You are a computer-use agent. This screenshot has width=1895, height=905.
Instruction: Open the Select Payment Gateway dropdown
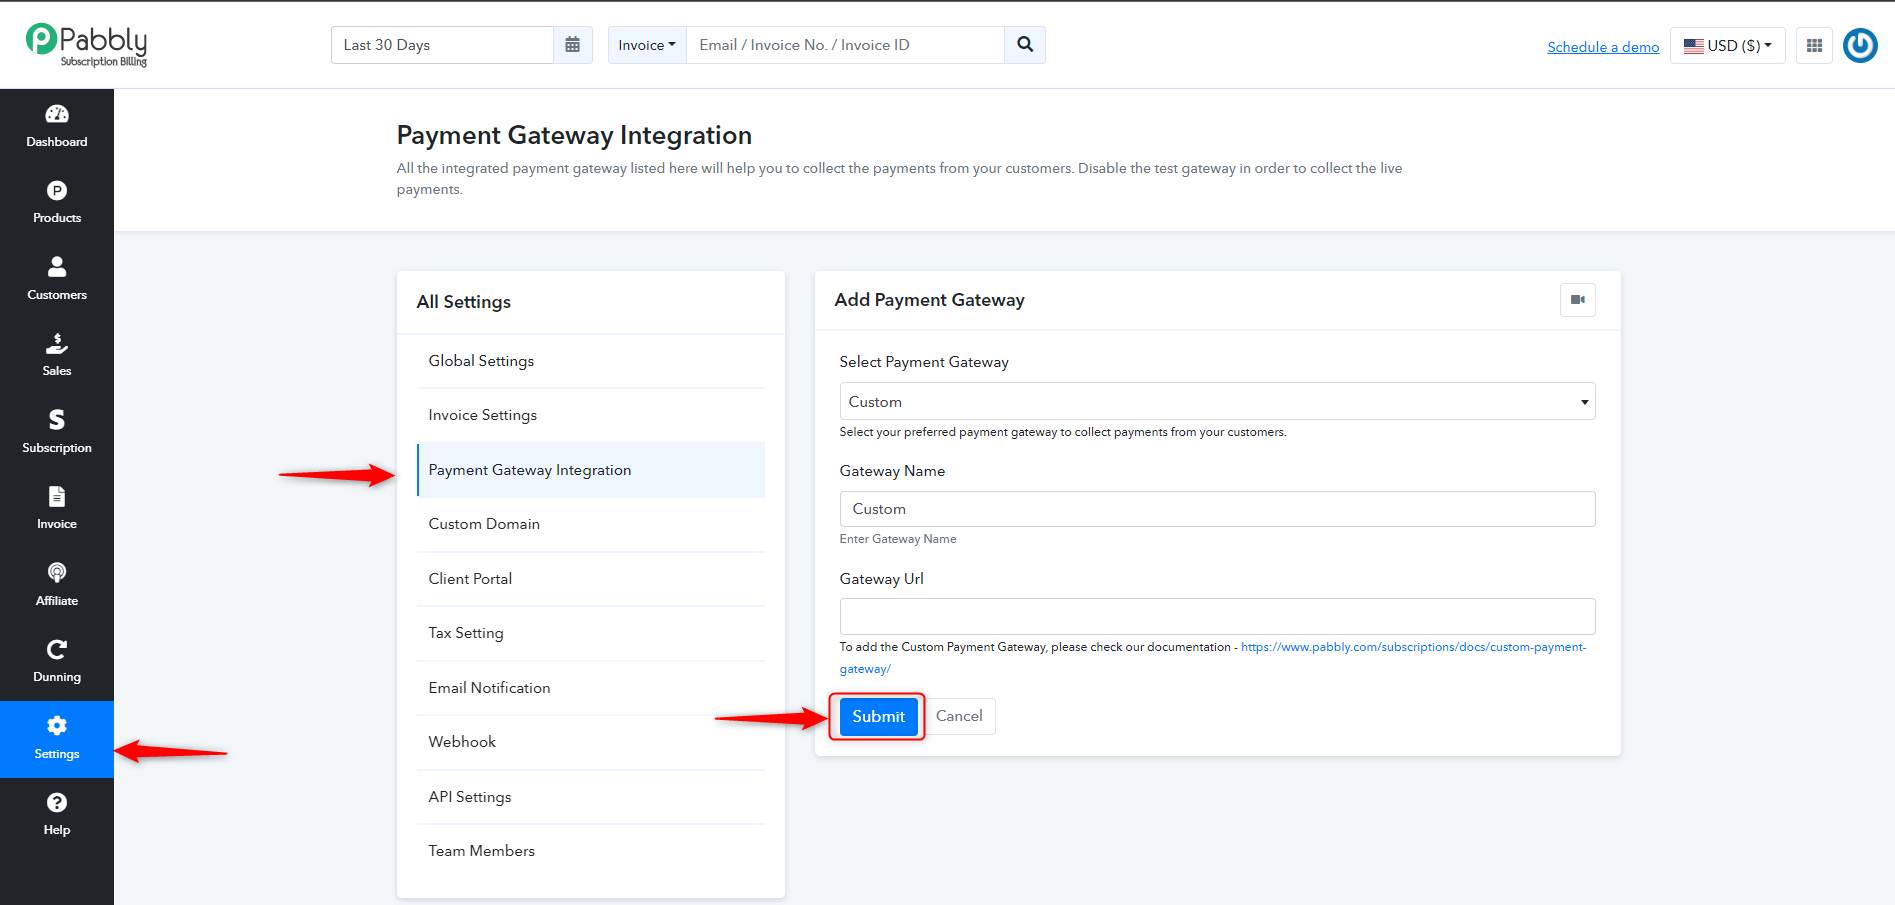click(1217, 401)
